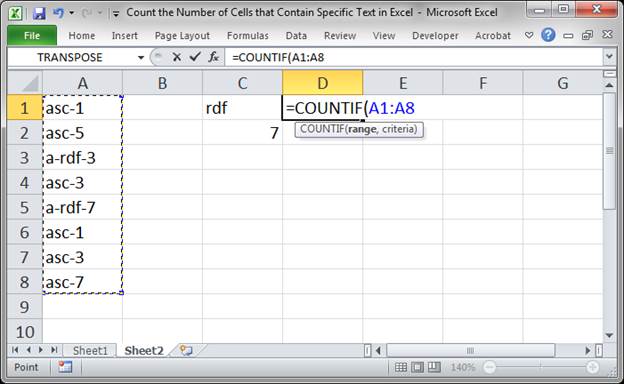
Task: Click the Insert Worksheet icon
Action: (x=186, y=350)
